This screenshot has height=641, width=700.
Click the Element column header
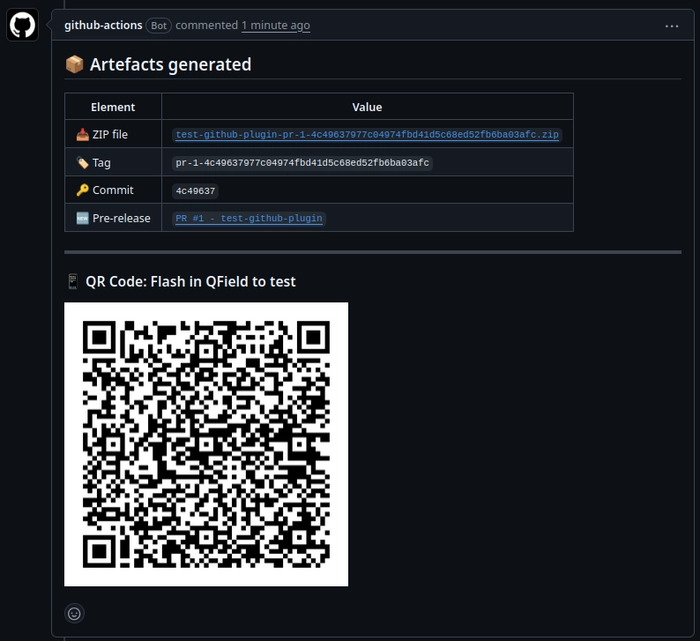coord(113,107)
